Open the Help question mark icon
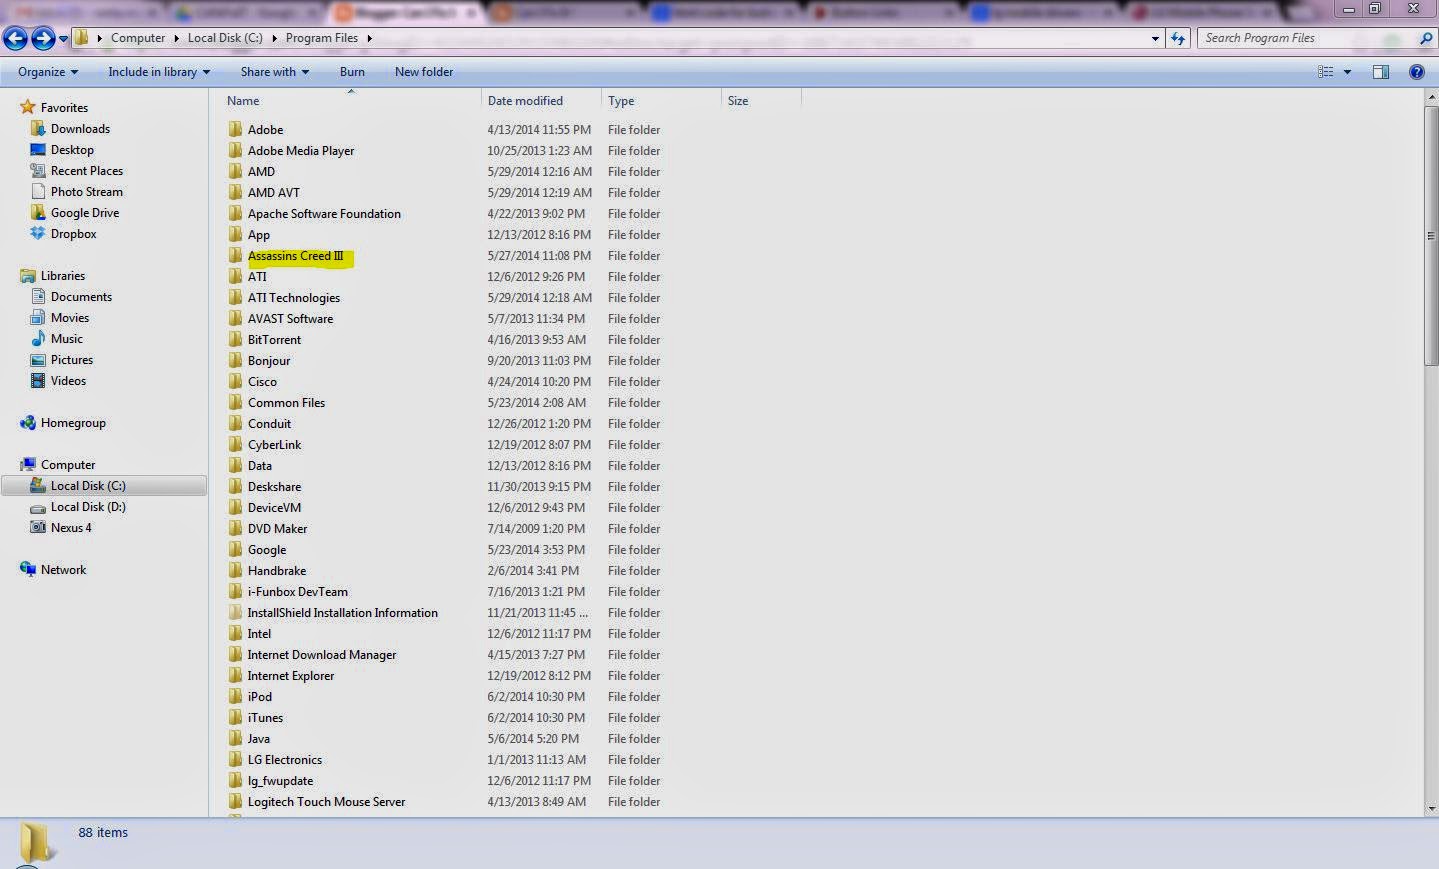The height and width of the screenshot is (869, 1439). 1416,72
